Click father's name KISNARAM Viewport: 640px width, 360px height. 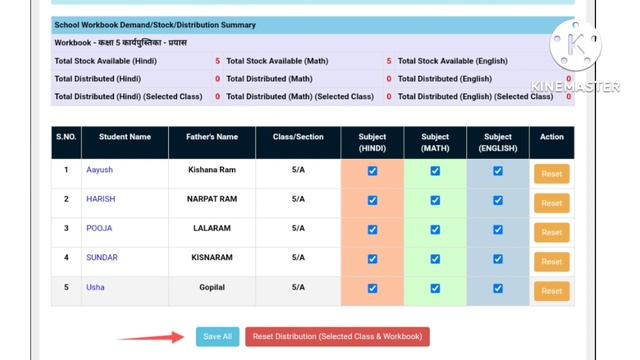[x=212, y=258]
